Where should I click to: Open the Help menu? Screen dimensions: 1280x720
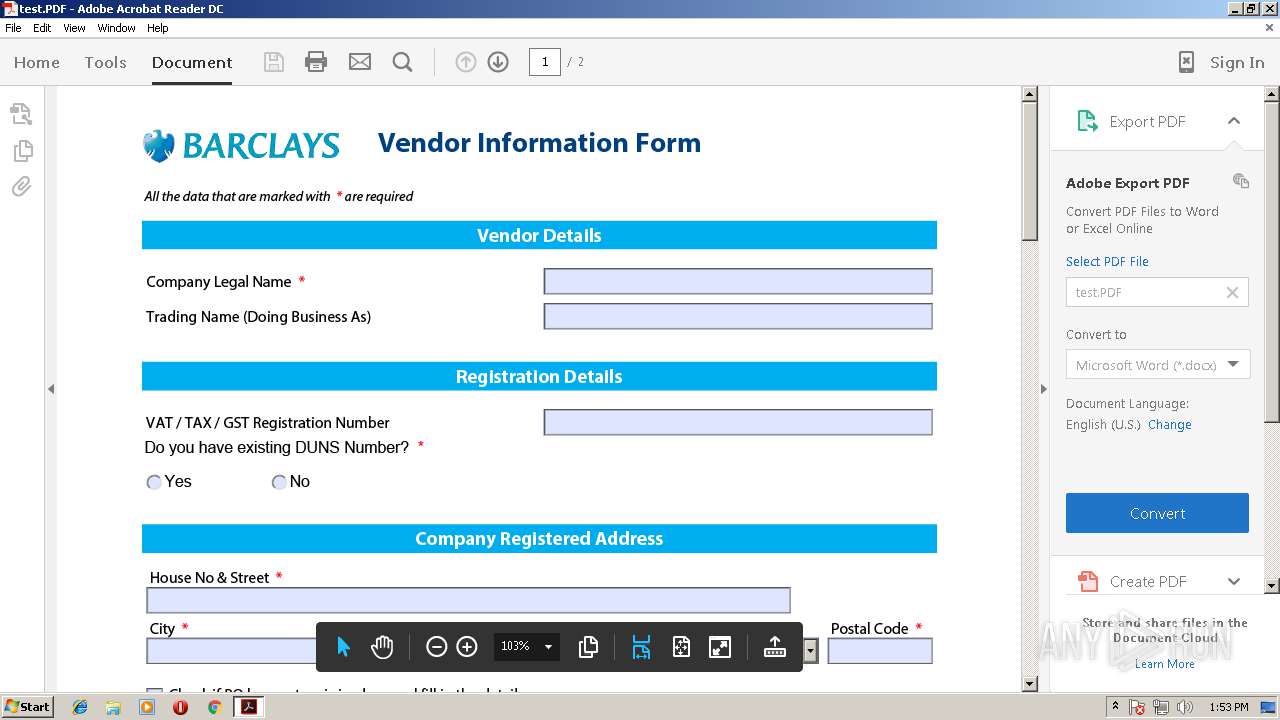click(x=158, y=28)
